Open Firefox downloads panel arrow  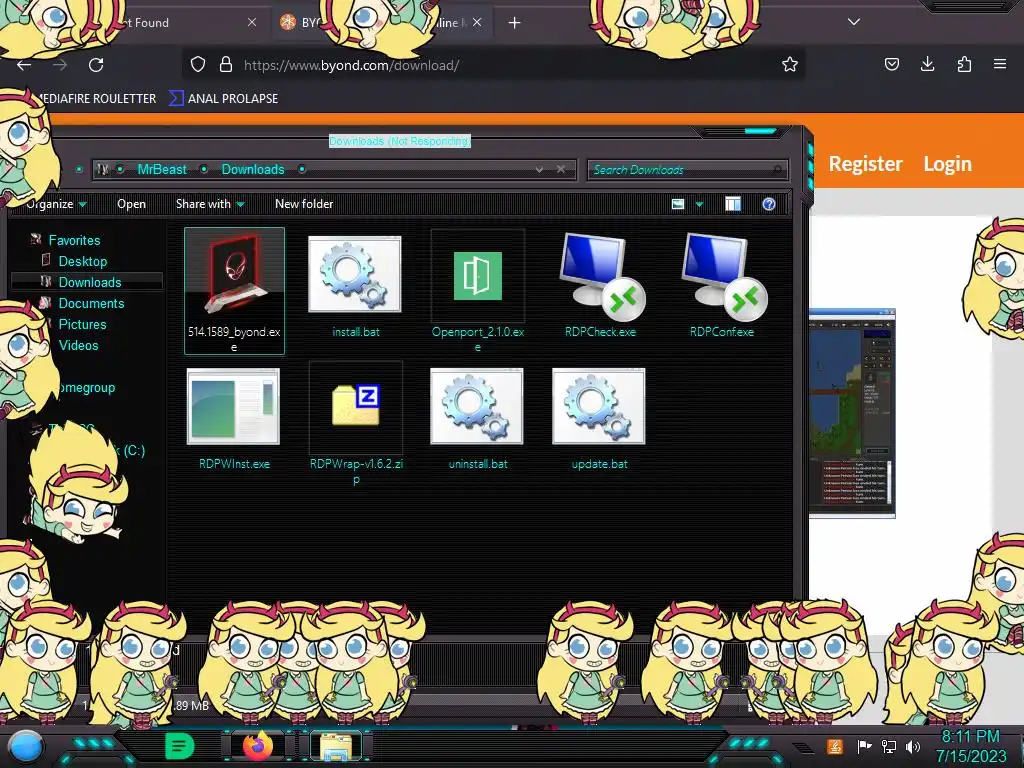point(927,64)
